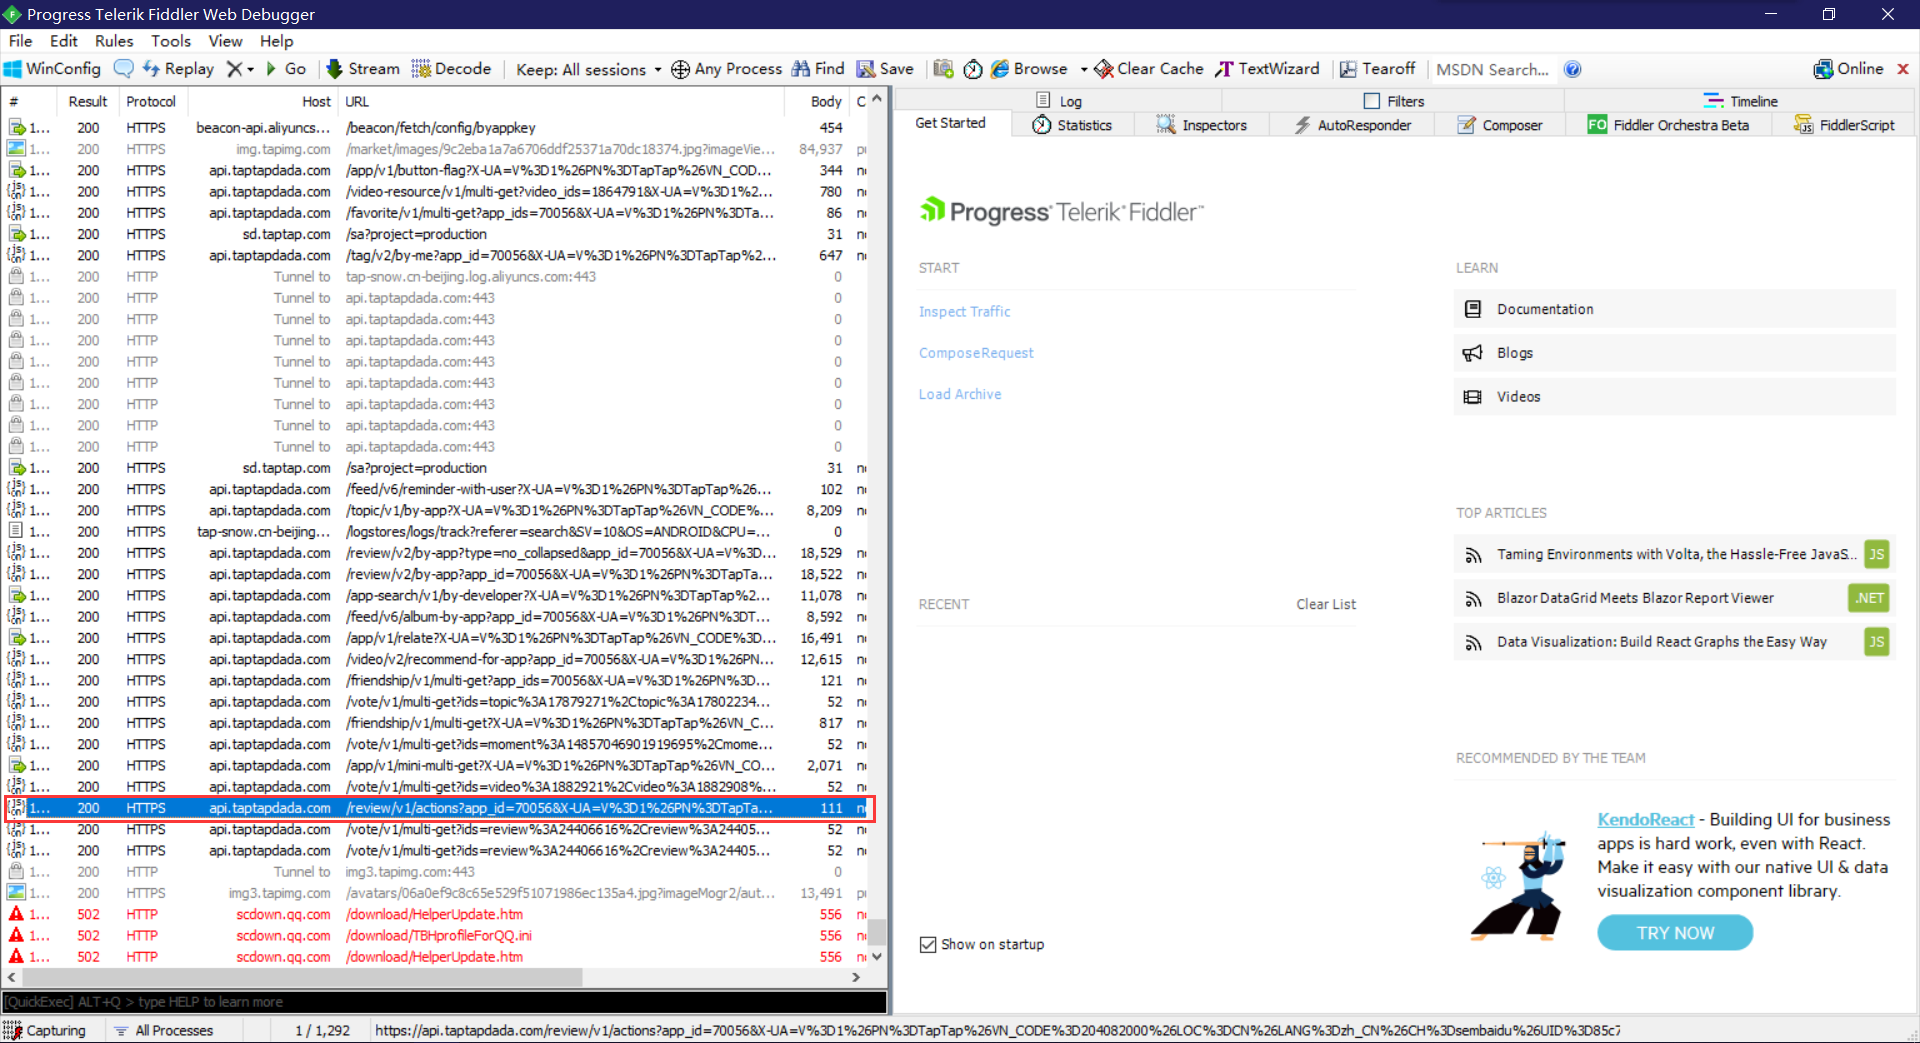Open the View menu
The height and width of the screenshot is (1043, 1920).
(225, 41)
